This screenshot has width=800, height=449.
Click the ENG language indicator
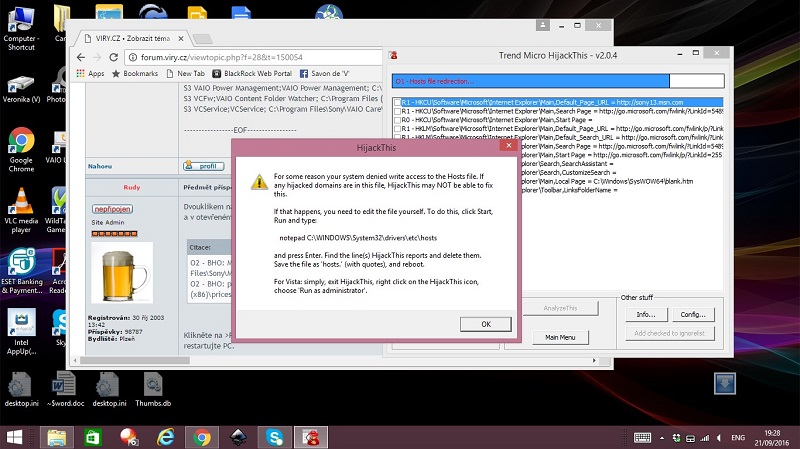point(738,438)
